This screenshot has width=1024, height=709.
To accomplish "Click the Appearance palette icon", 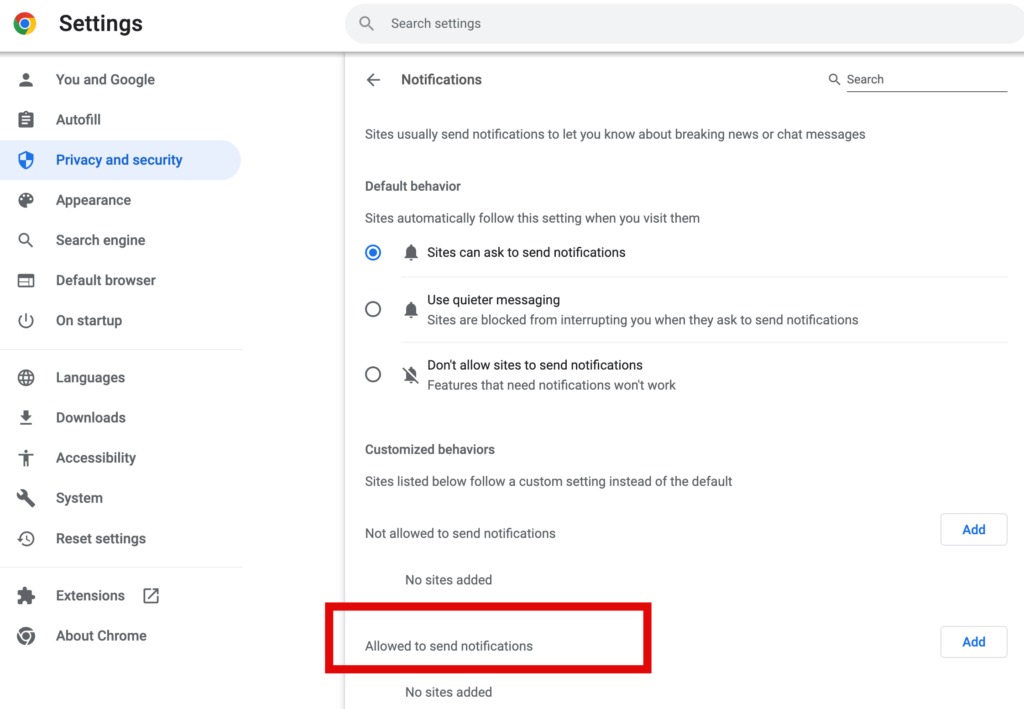I will [x=26, y=200].
